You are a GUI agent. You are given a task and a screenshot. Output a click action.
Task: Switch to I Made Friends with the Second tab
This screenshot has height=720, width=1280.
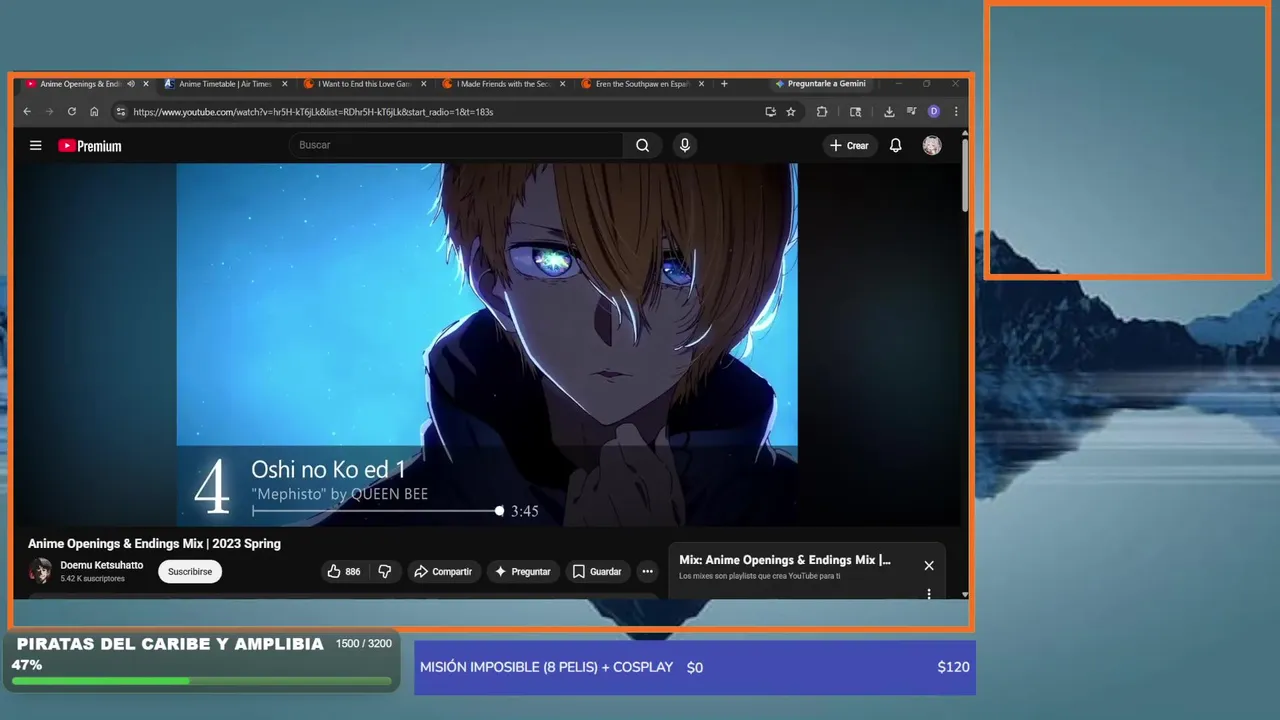click(501, 84)
